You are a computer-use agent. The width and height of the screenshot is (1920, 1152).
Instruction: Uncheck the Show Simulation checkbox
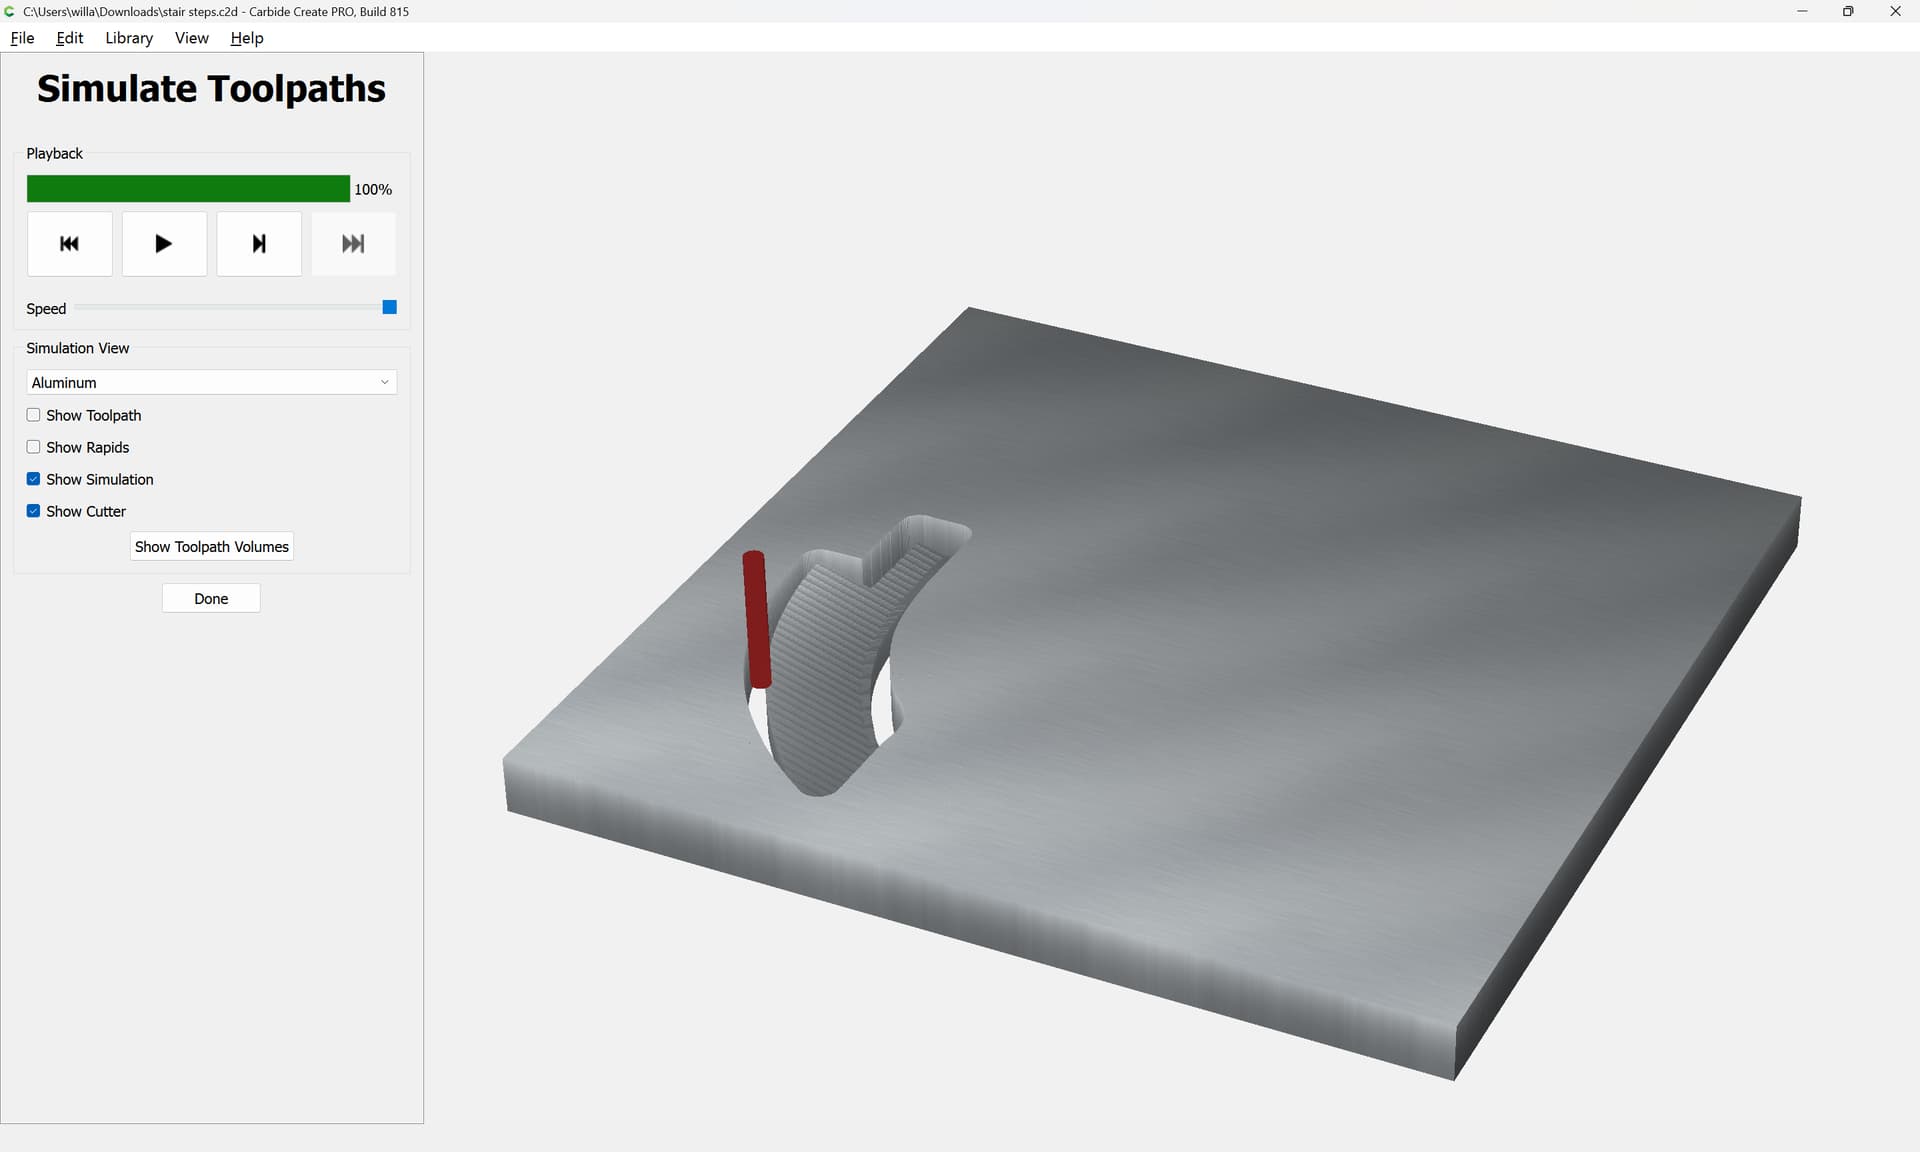(x=33, y=479)
